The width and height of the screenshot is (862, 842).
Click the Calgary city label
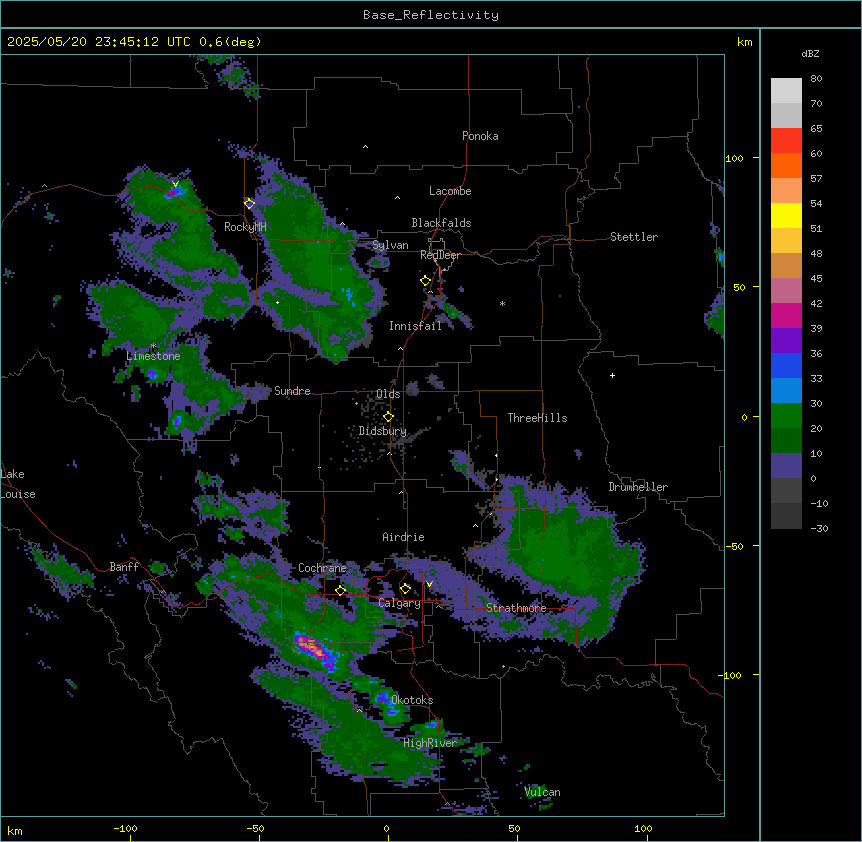400,603
